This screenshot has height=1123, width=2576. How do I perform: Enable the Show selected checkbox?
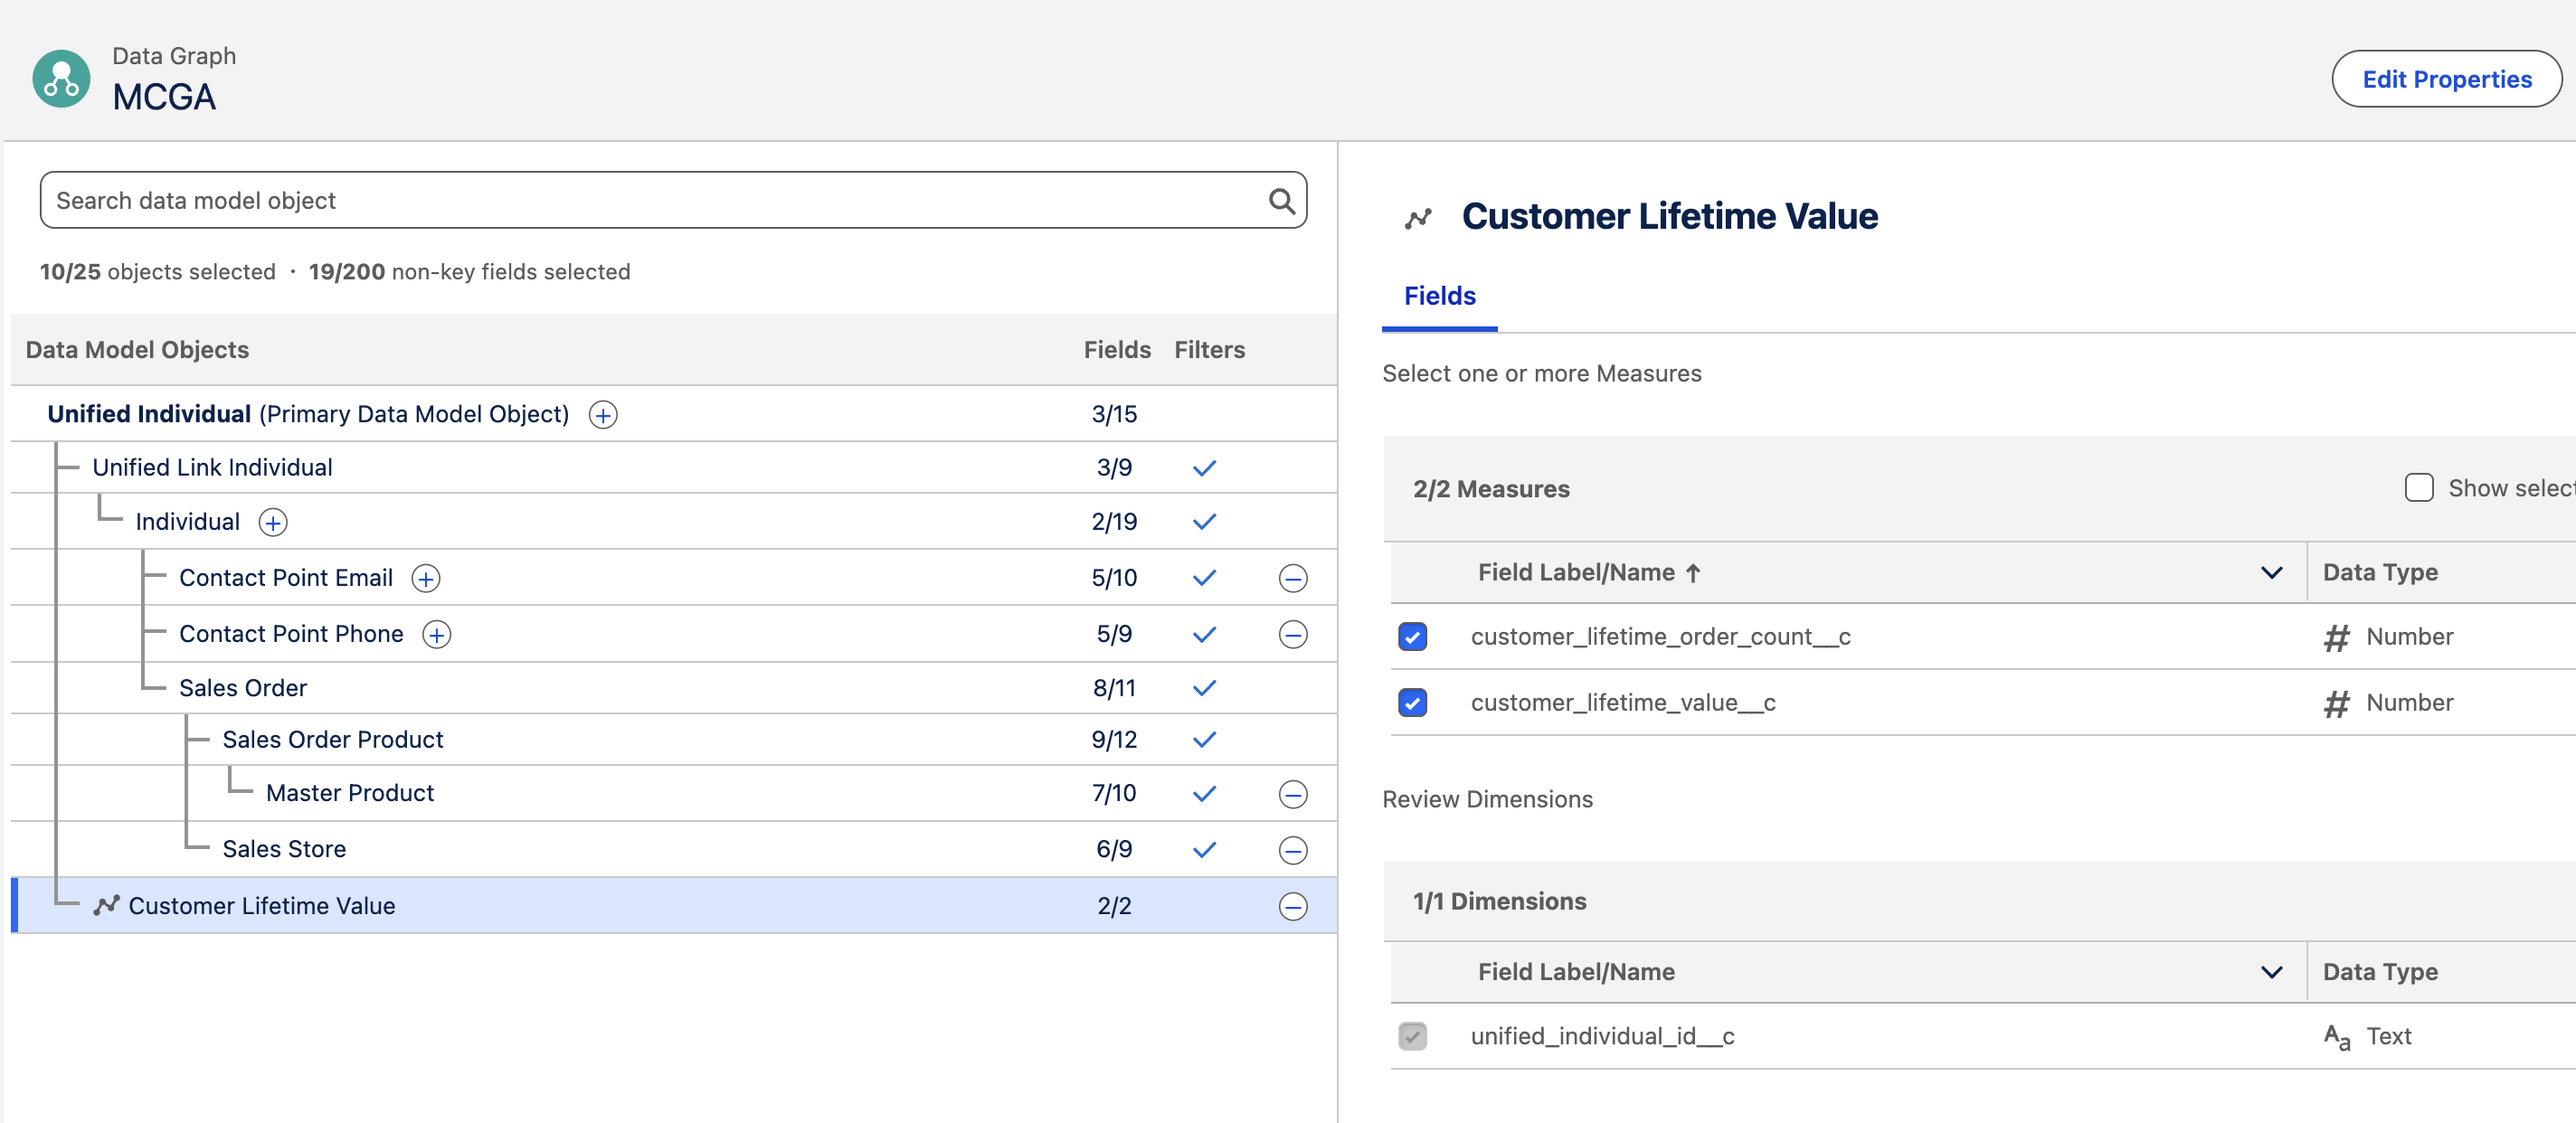(x=2418, y=488)
